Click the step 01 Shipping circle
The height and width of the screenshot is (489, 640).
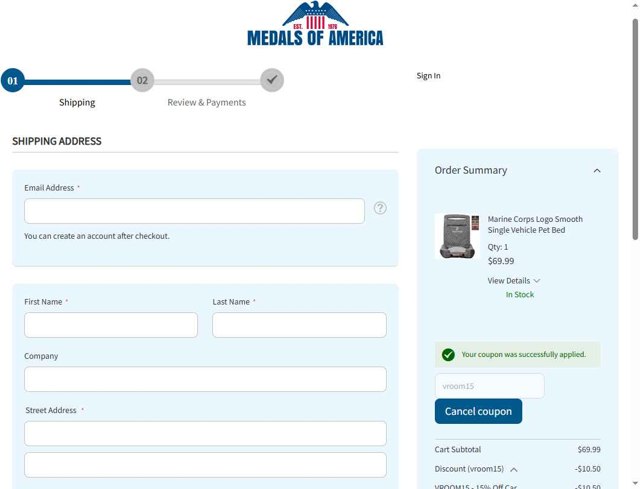(x=13, y=80)
